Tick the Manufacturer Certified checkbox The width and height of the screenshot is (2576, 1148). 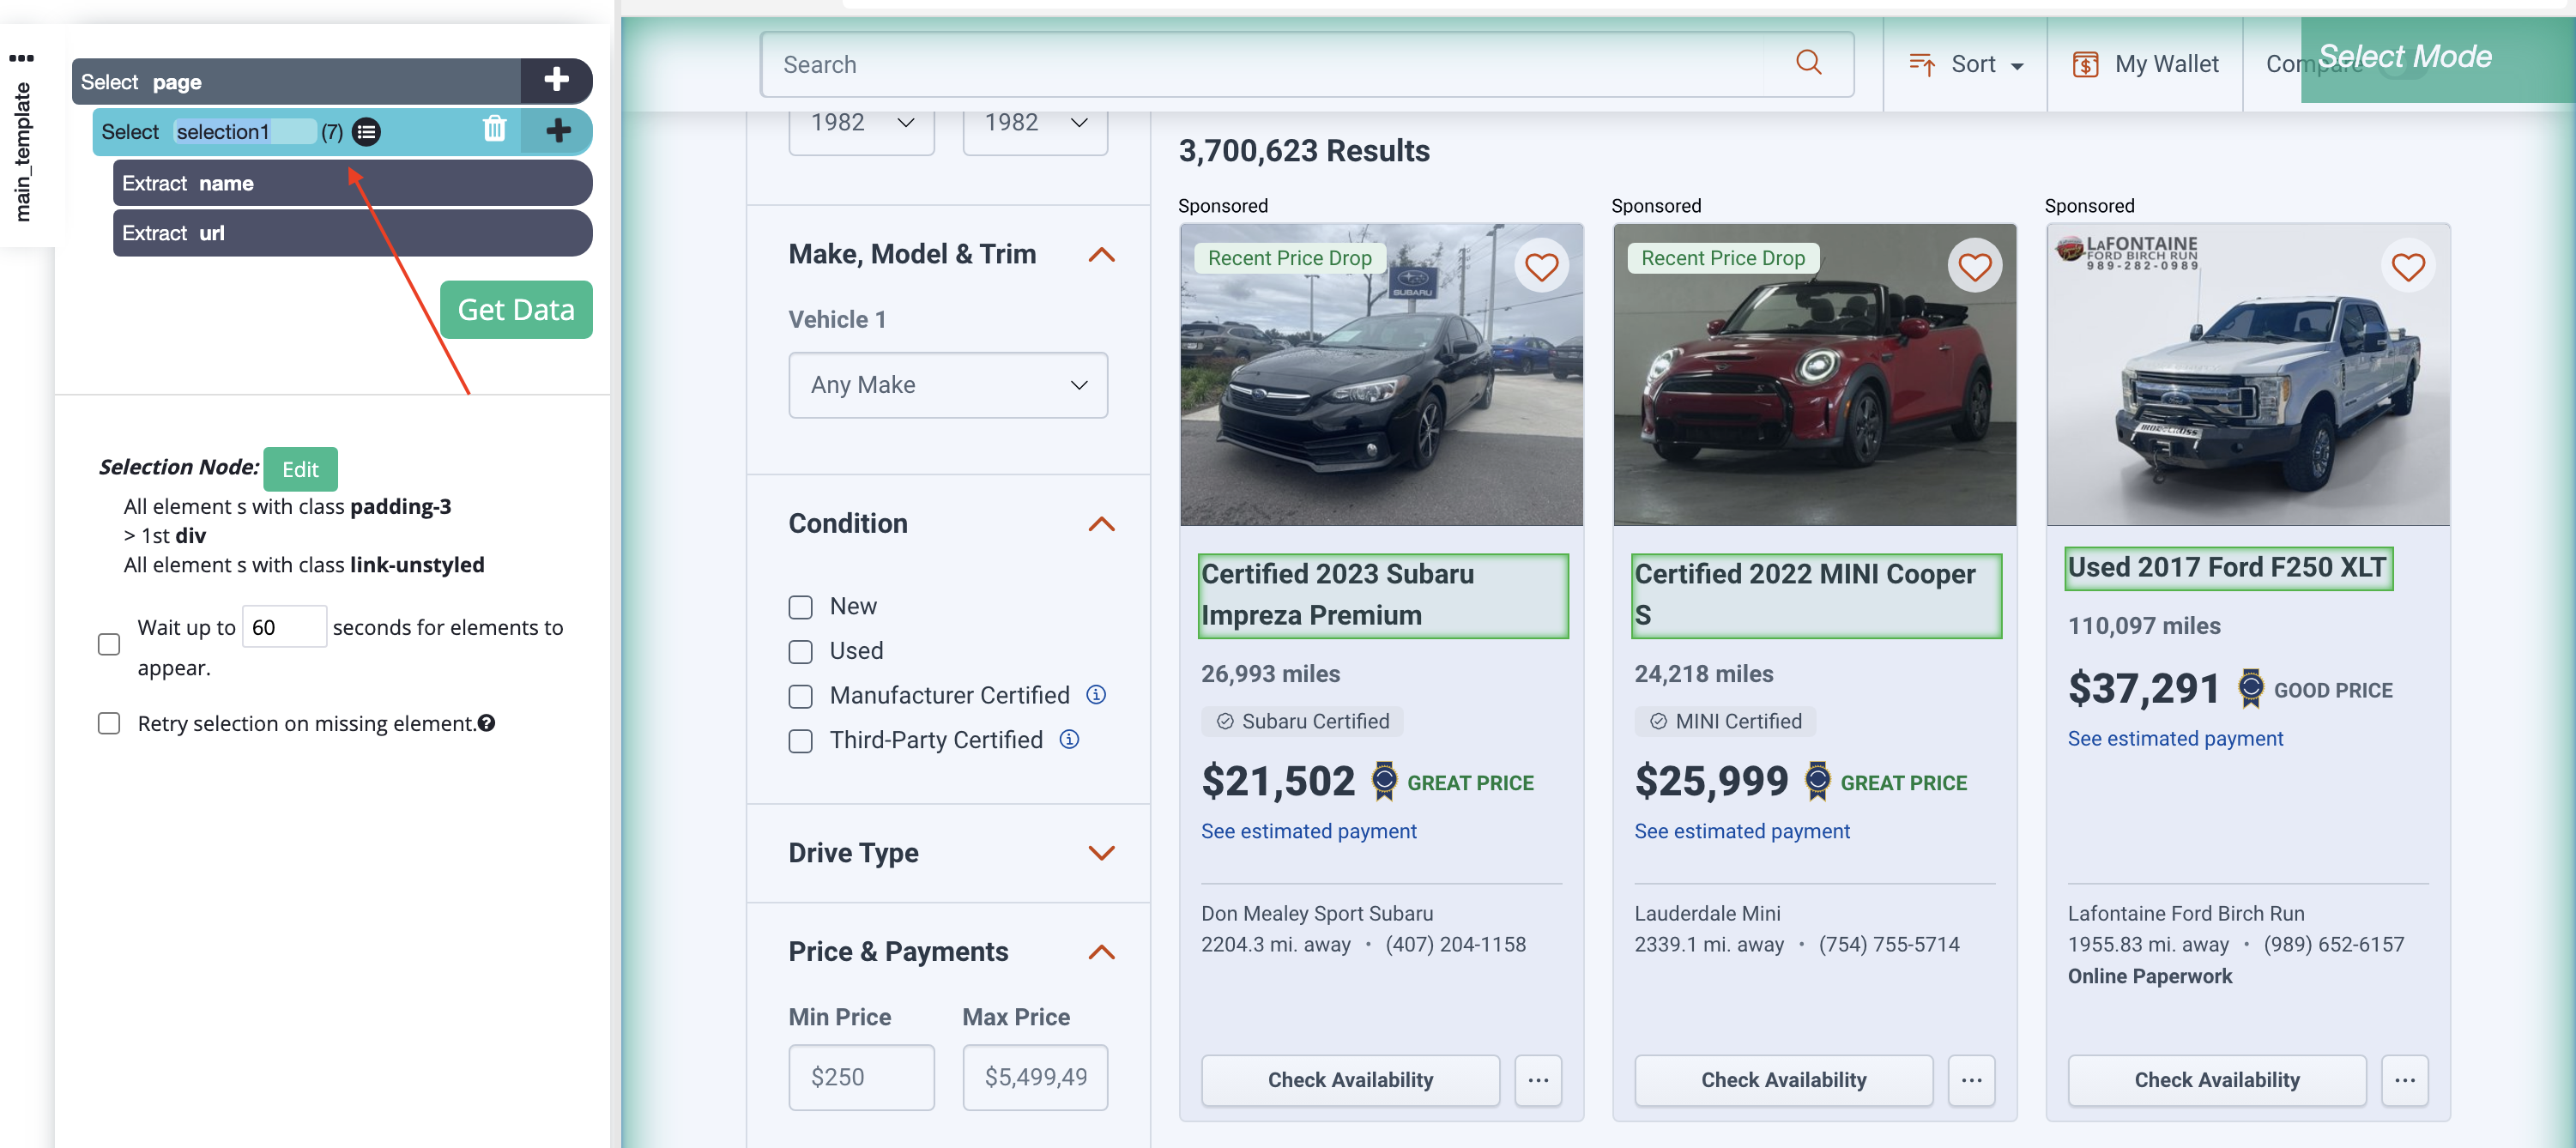[800, 696]
